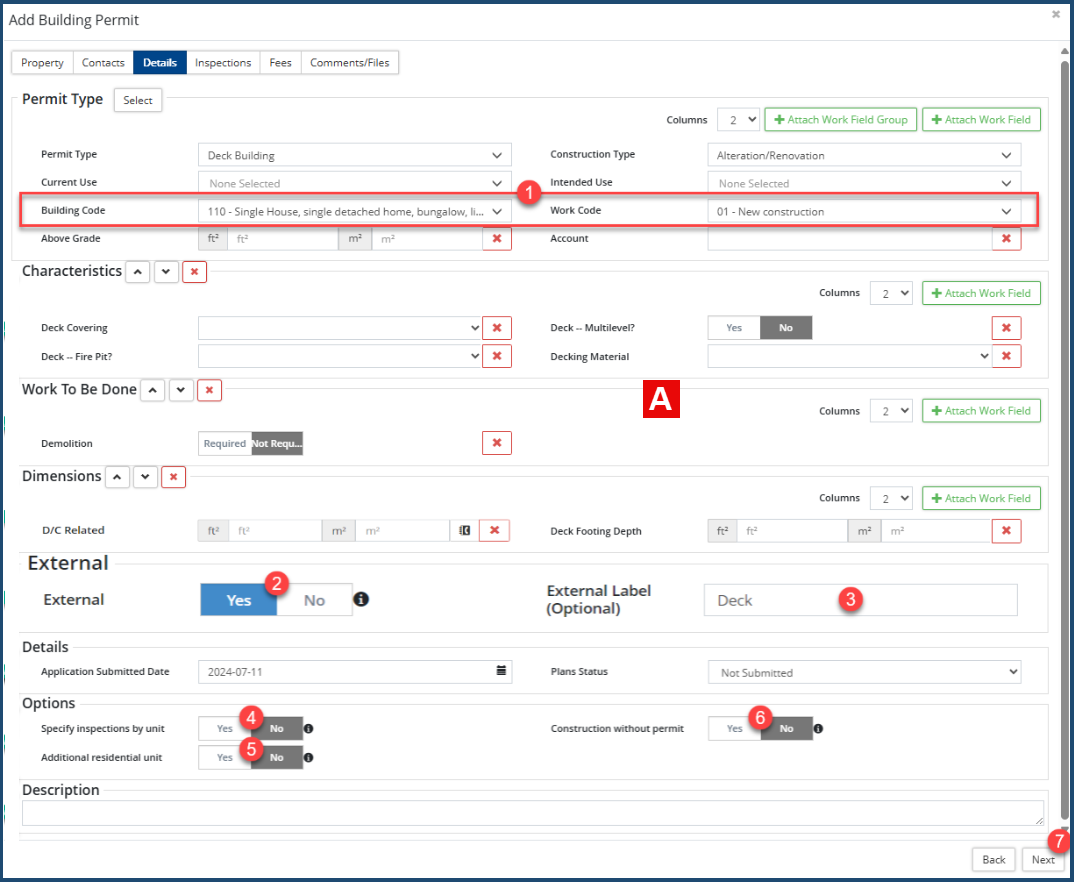
Task: Set External to No
Action: click(x=314, y=600)
